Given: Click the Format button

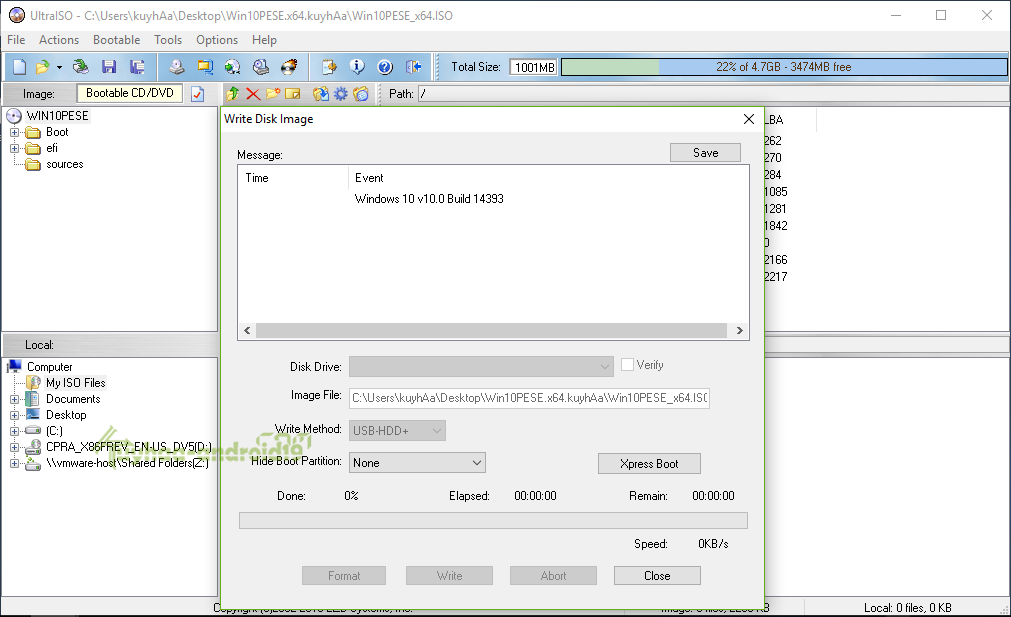Looking at the screenshot, I should pyautogui.click(x=344, y=576).
